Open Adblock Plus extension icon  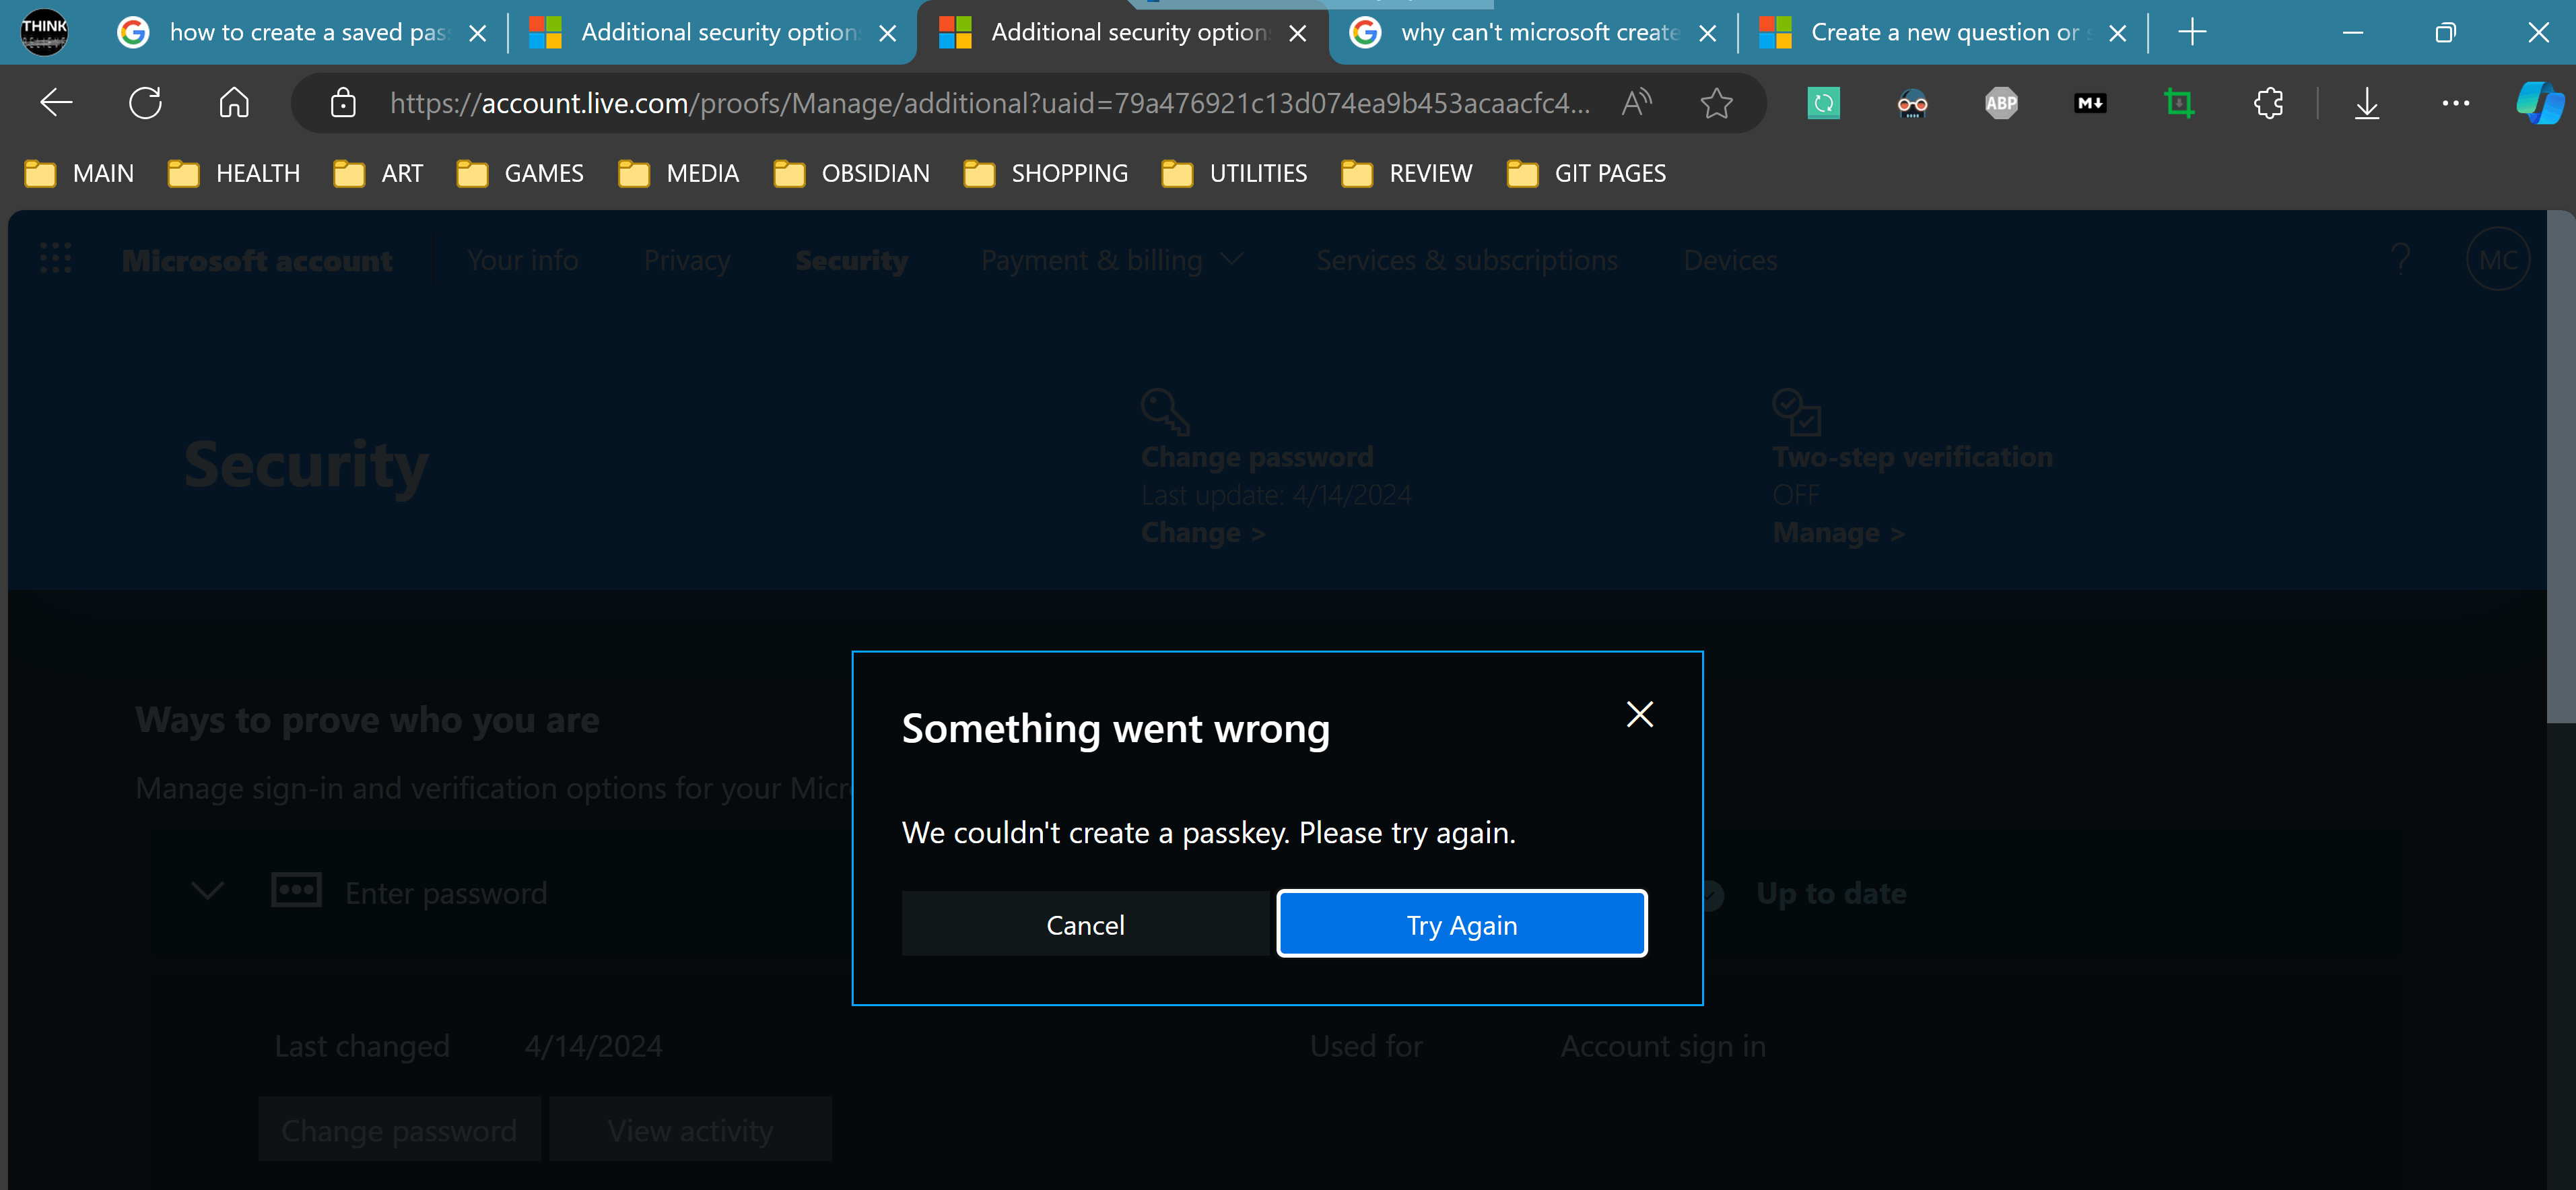pyautogui.click(x=2000, y=103)
